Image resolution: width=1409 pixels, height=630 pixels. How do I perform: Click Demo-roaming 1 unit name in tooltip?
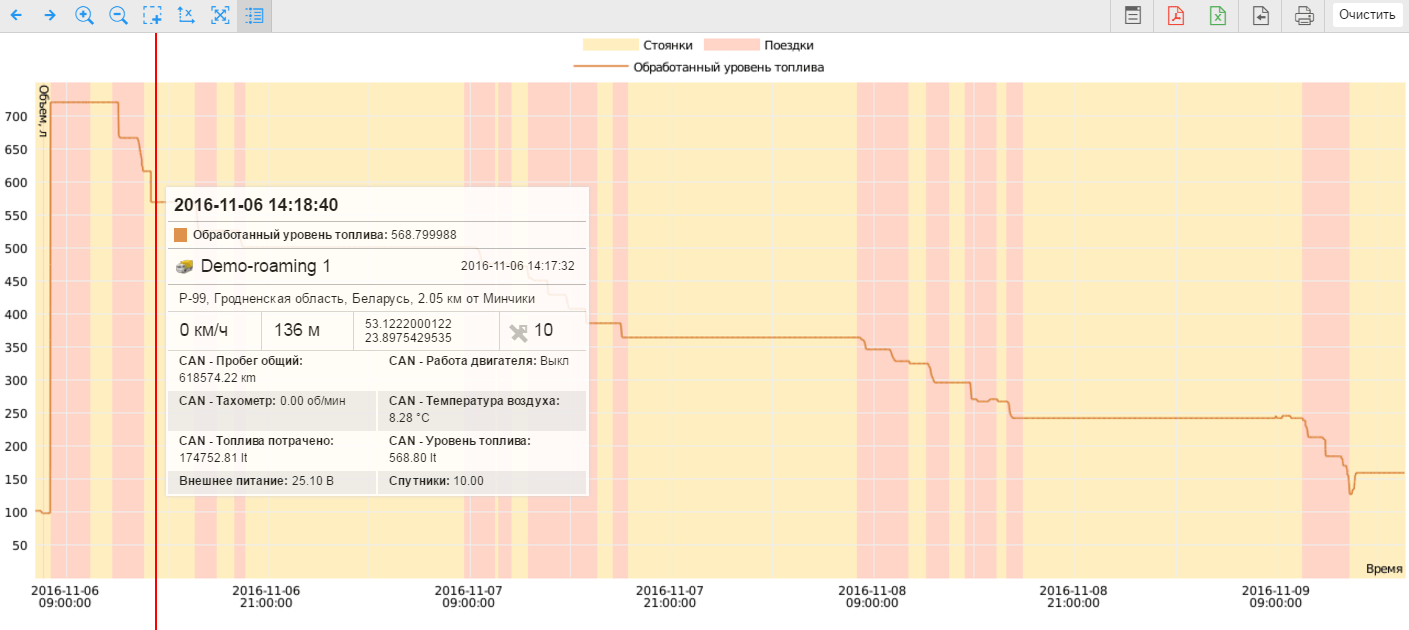tap(265, 267)
